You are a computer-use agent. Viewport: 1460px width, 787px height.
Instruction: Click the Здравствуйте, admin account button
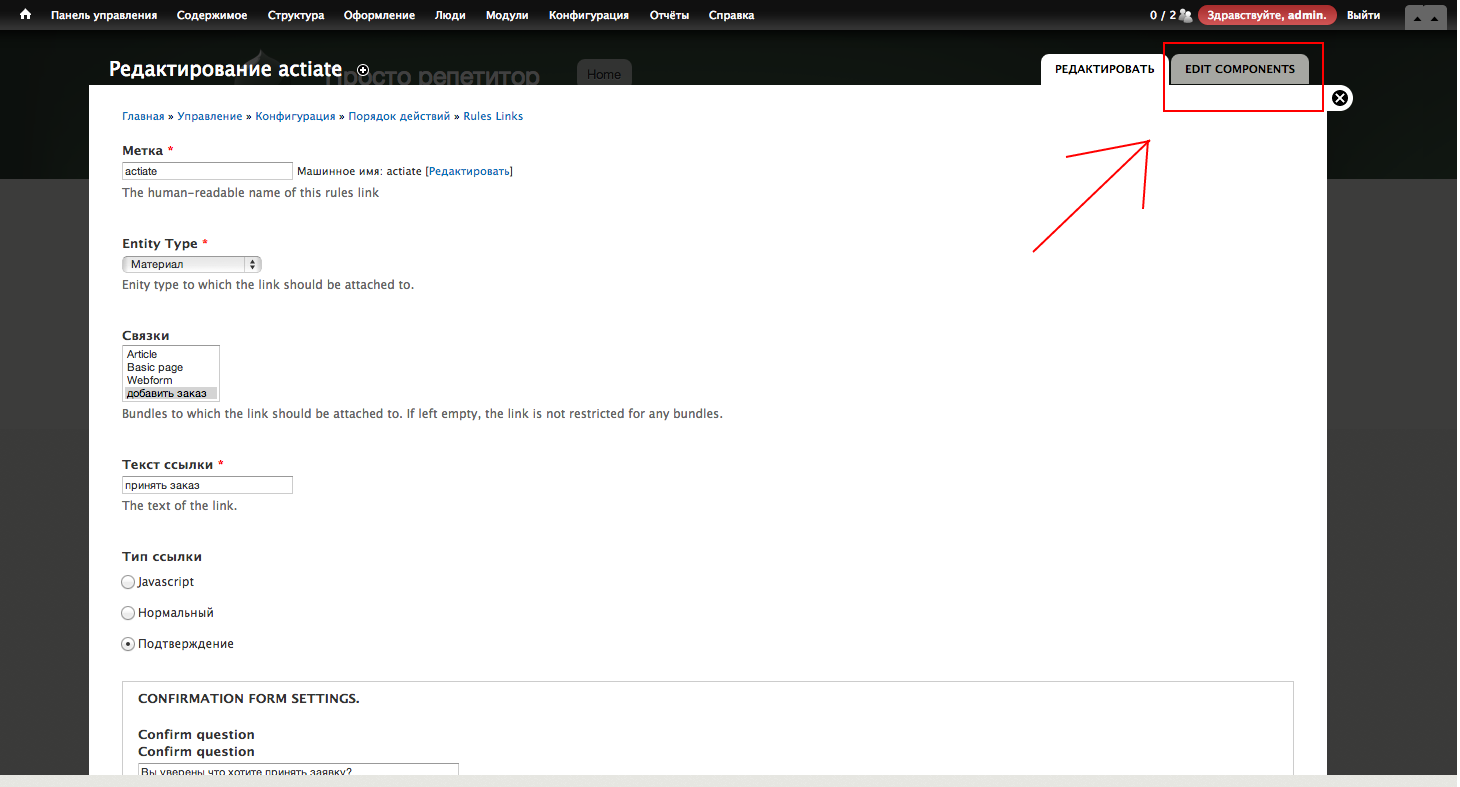1267,15
